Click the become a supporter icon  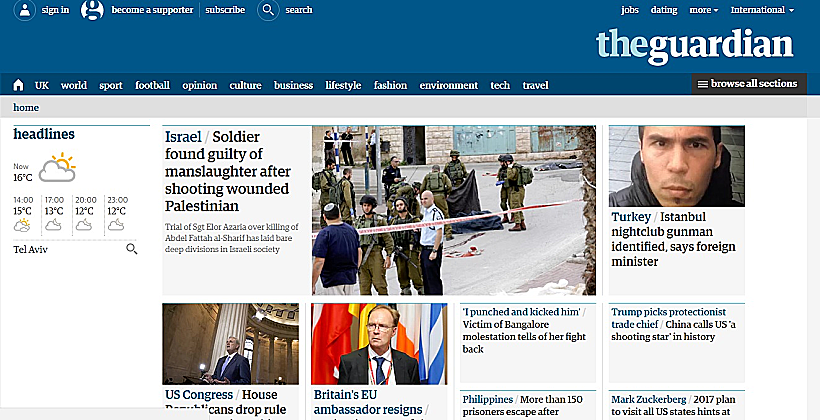click(x=92, y=10)
